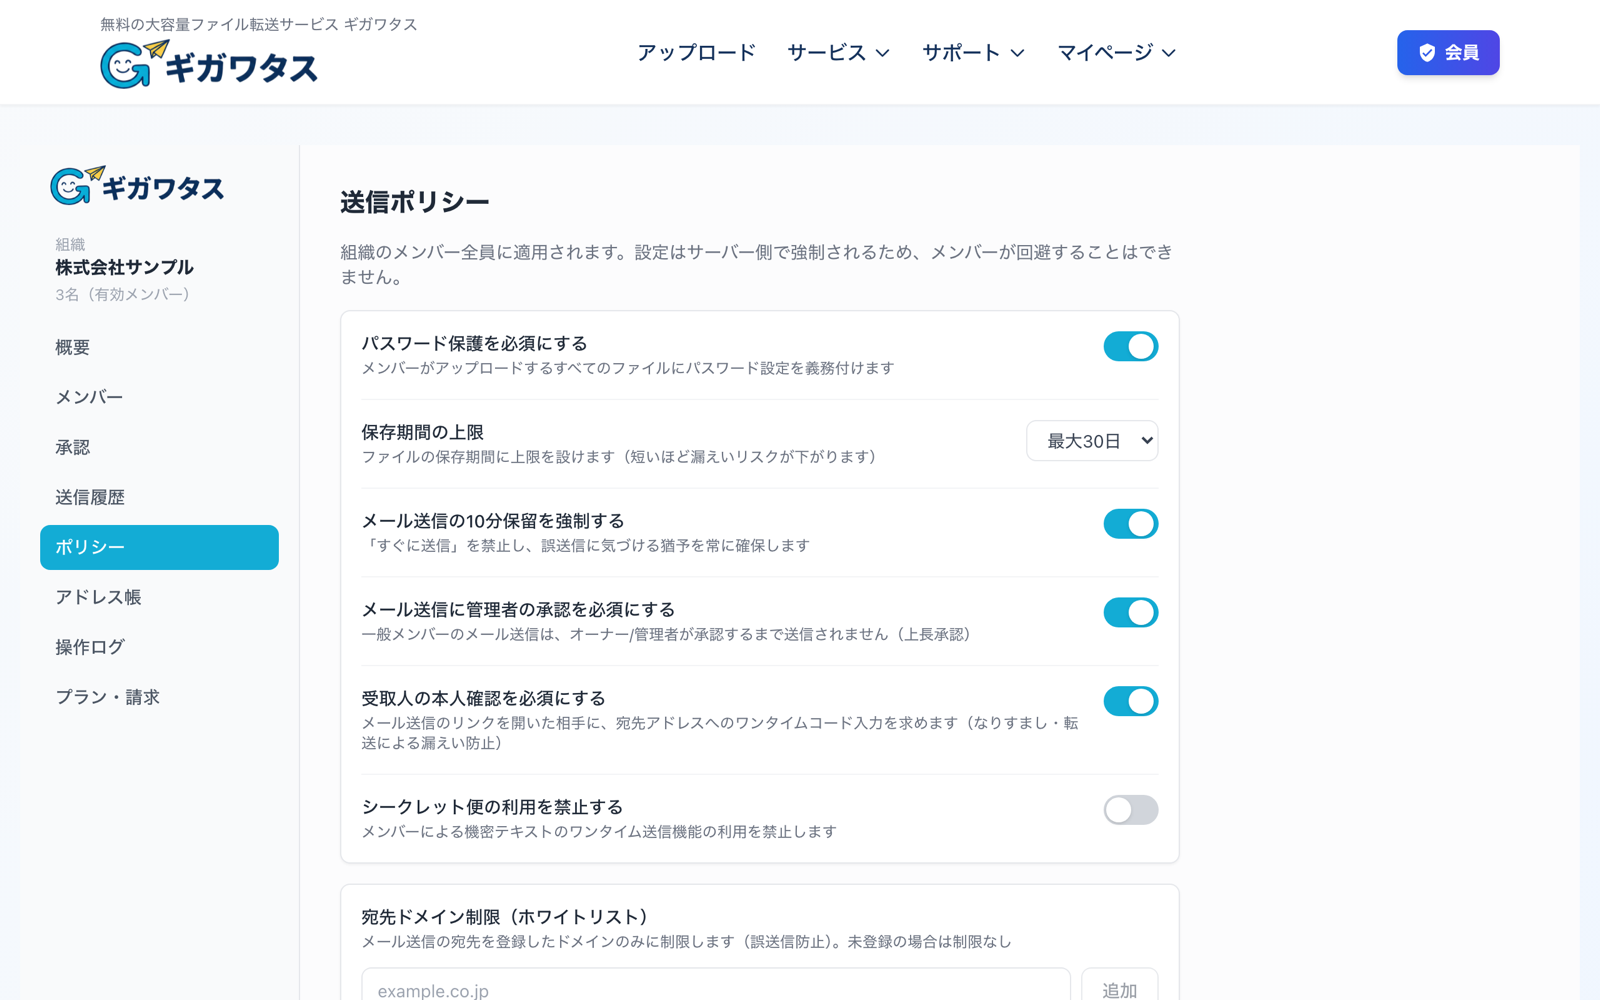
Task: Expand the サポート menu
Action: point(973,53)
